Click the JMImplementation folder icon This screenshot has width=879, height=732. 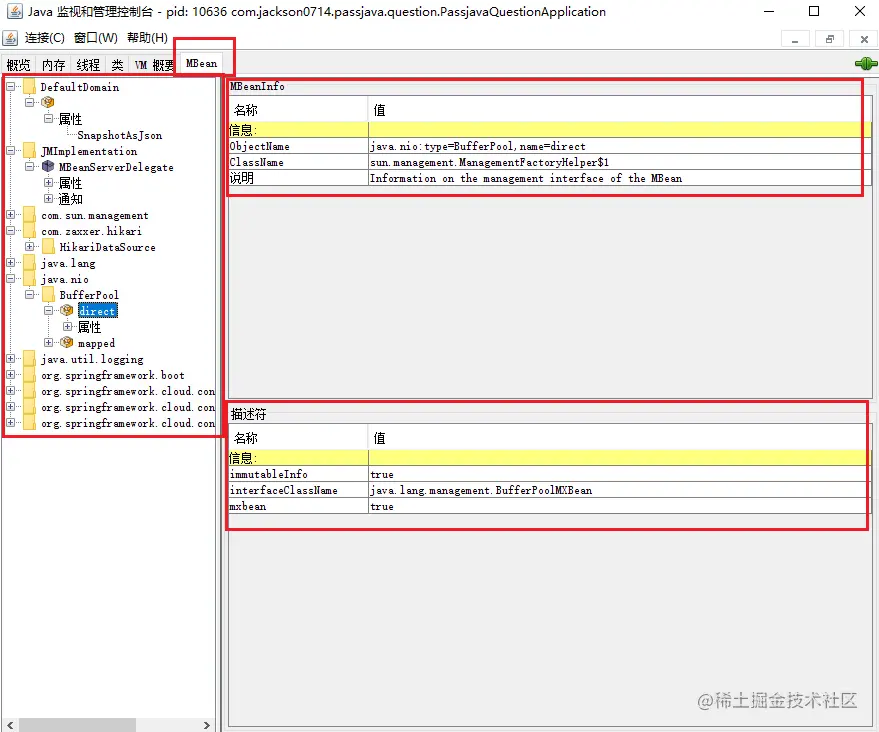[30, 151]
